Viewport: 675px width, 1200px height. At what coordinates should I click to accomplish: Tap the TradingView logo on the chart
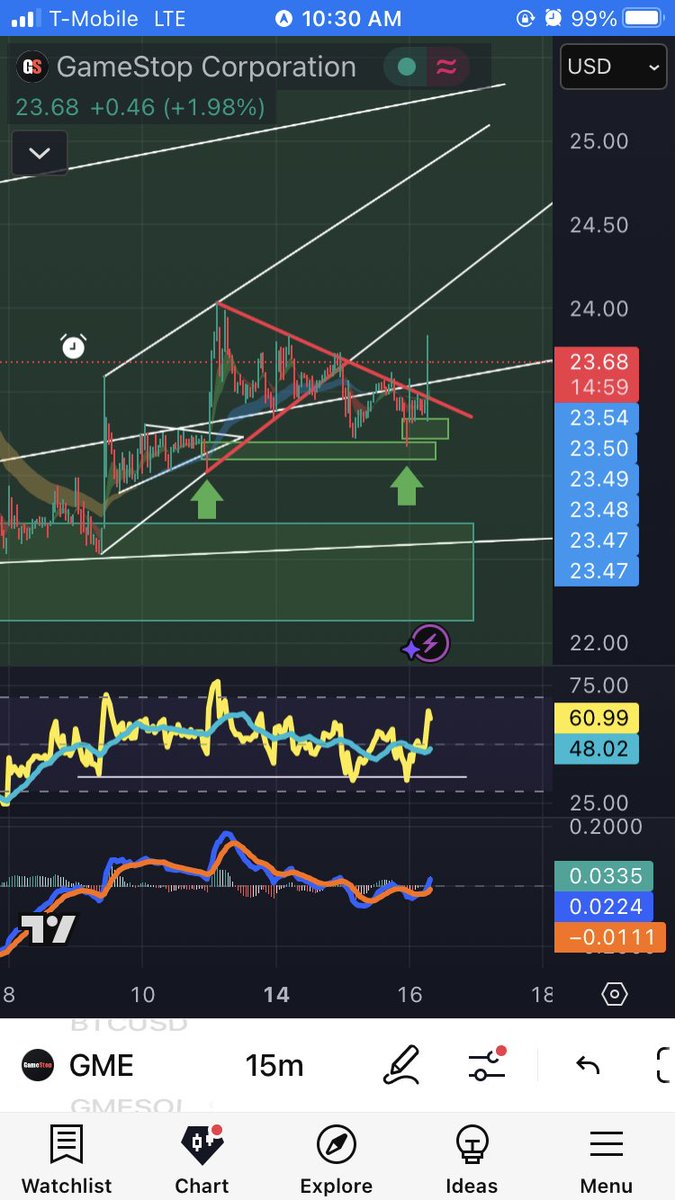pos(47,929)
